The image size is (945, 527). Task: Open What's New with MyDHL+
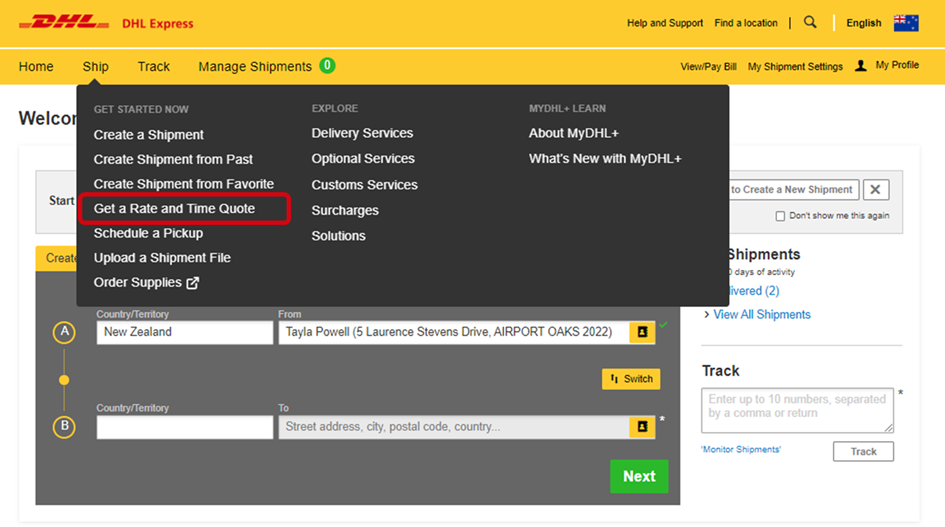coord(605,159)
